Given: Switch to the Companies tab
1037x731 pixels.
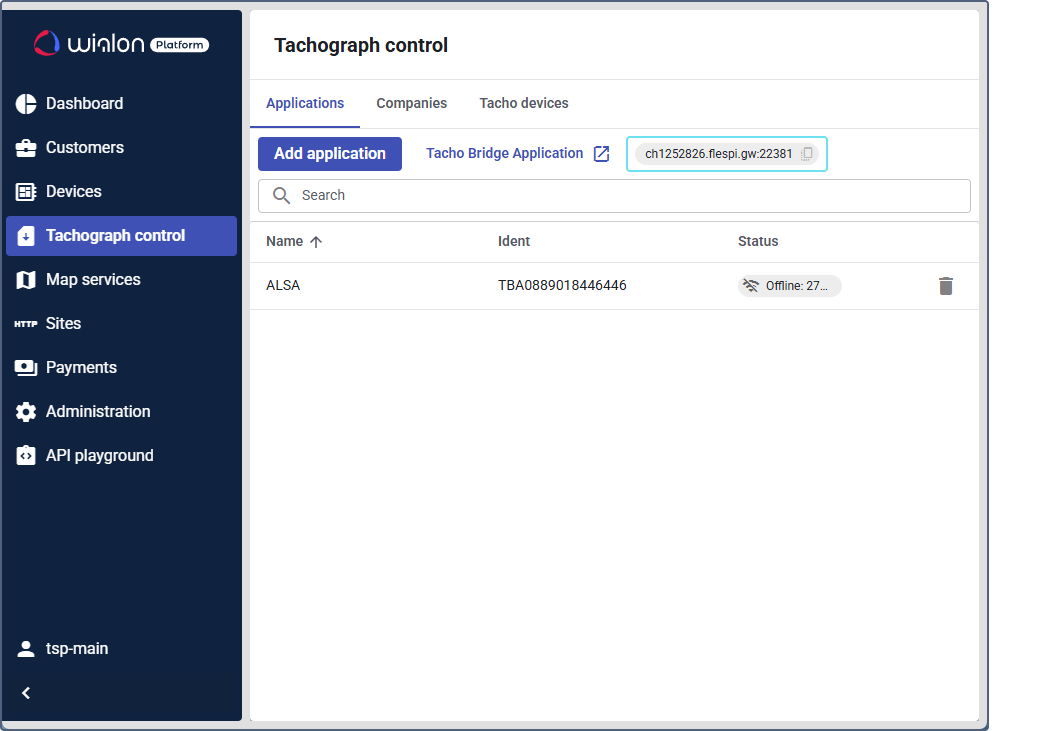Looking at the screenshot, I should (x=411, y=104).
